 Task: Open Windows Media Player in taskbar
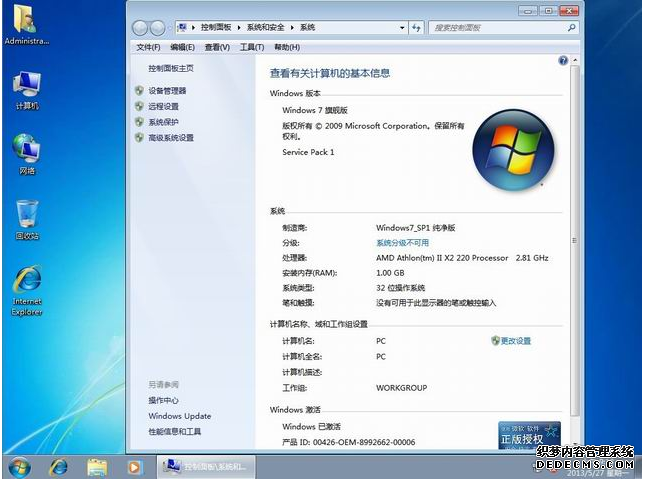(x=135, y=467)
